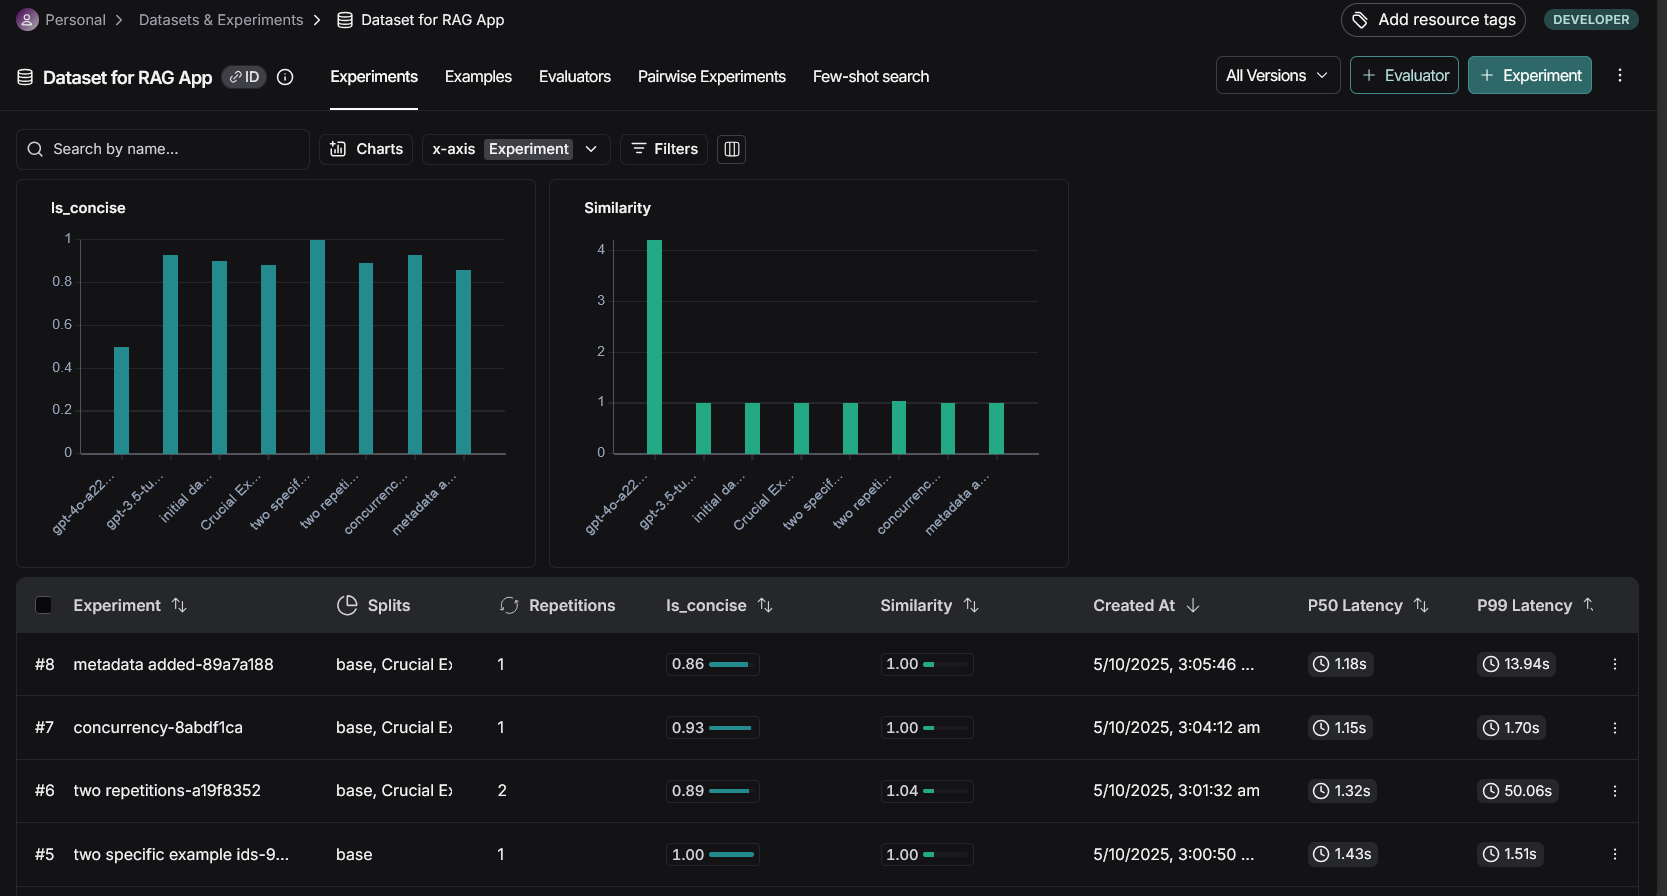Open the column display settings icon

[732, 149]
